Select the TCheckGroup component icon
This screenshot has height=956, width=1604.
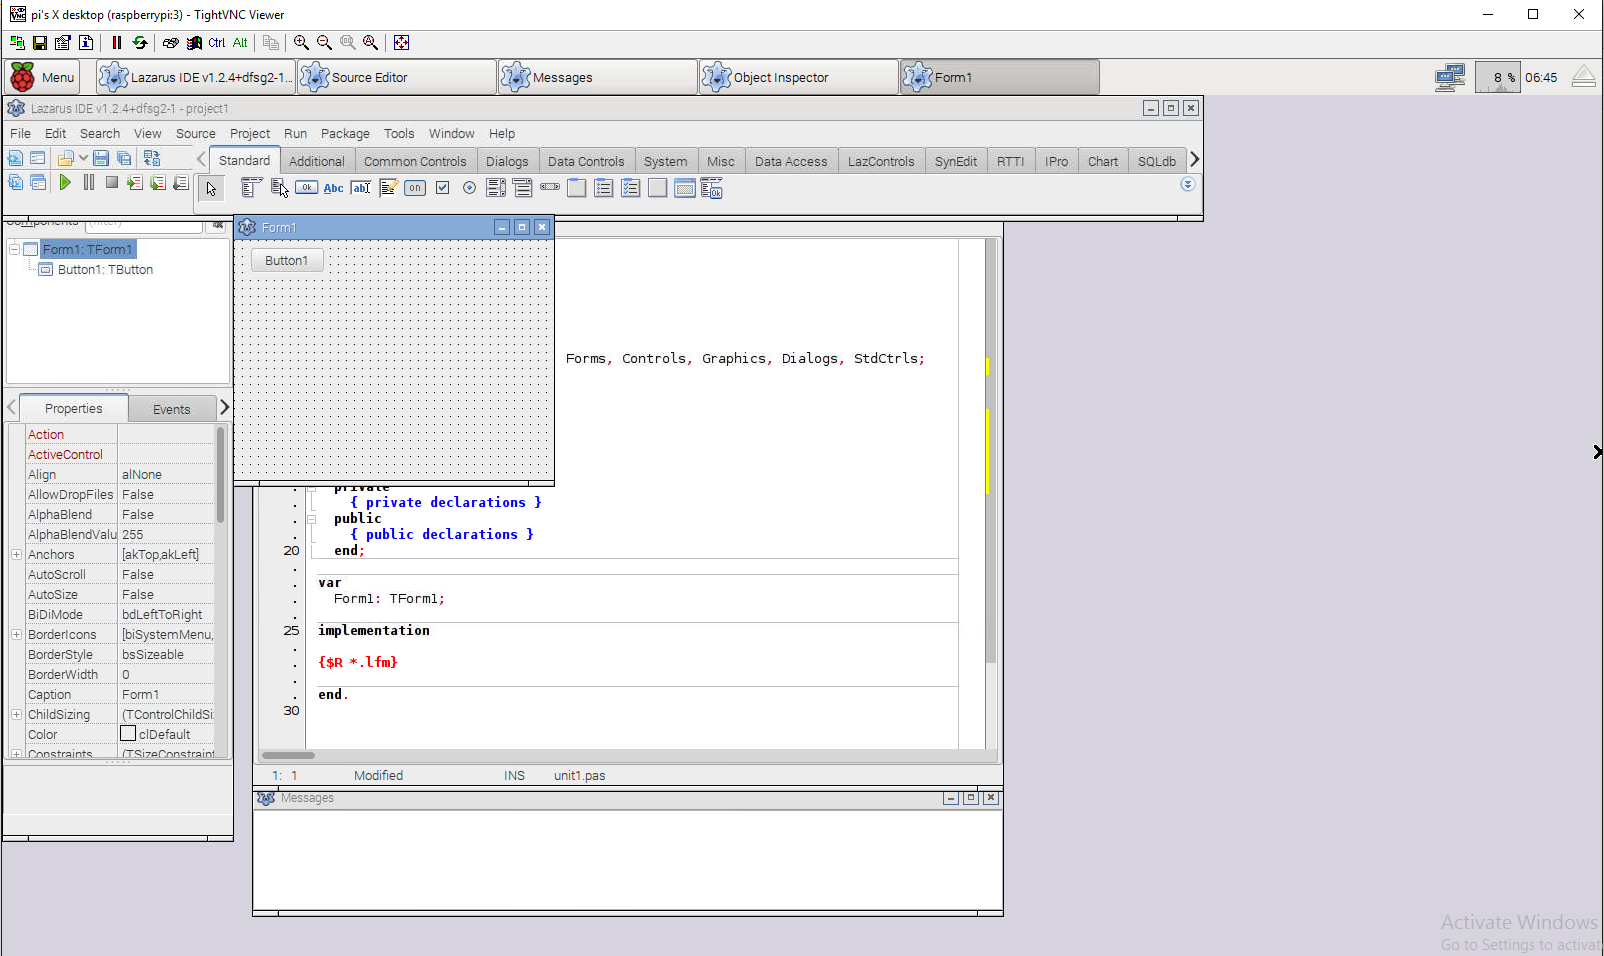(631, 188)
